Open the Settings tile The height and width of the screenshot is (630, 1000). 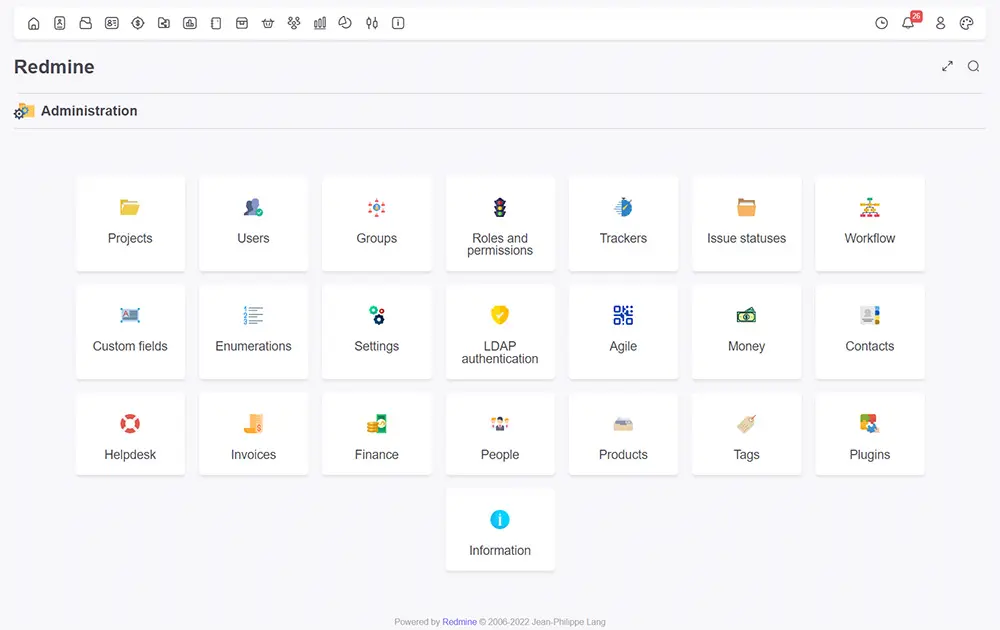(376, 332)
